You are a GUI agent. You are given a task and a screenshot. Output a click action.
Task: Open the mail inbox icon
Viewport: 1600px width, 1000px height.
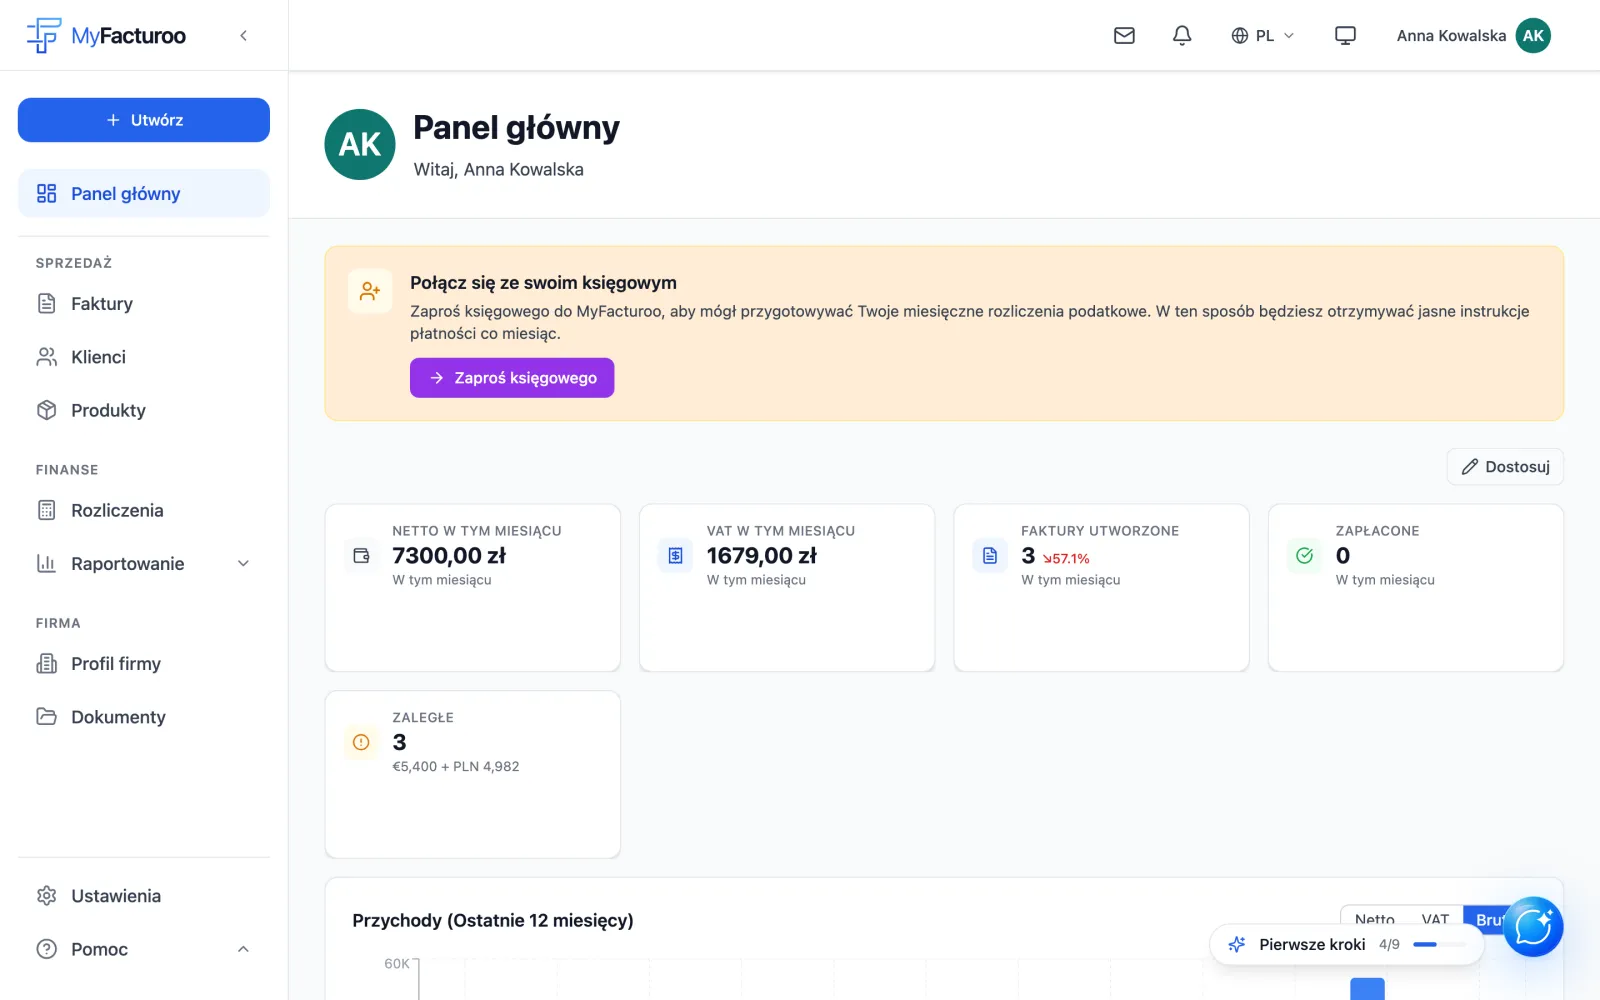click(x=1124, y=36)
